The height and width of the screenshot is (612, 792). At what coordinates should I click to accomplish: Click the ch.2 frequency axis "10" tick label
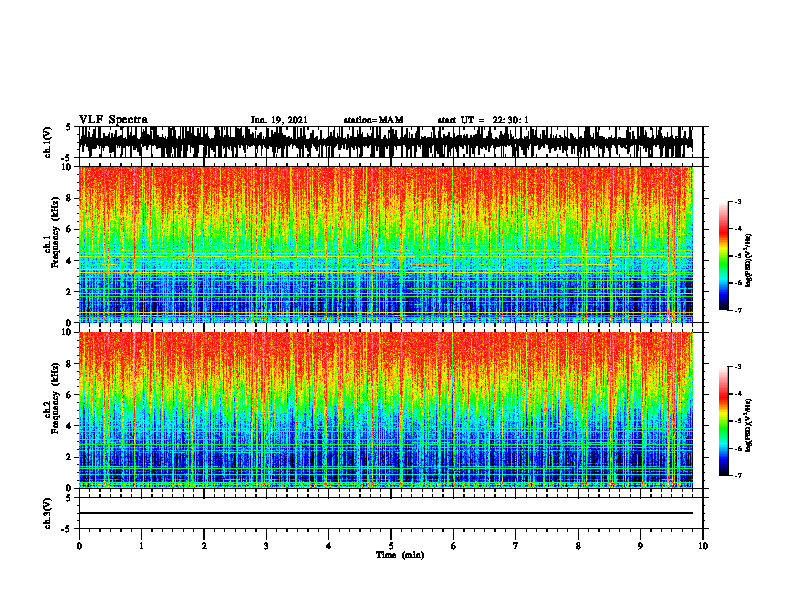coord(68,332)
